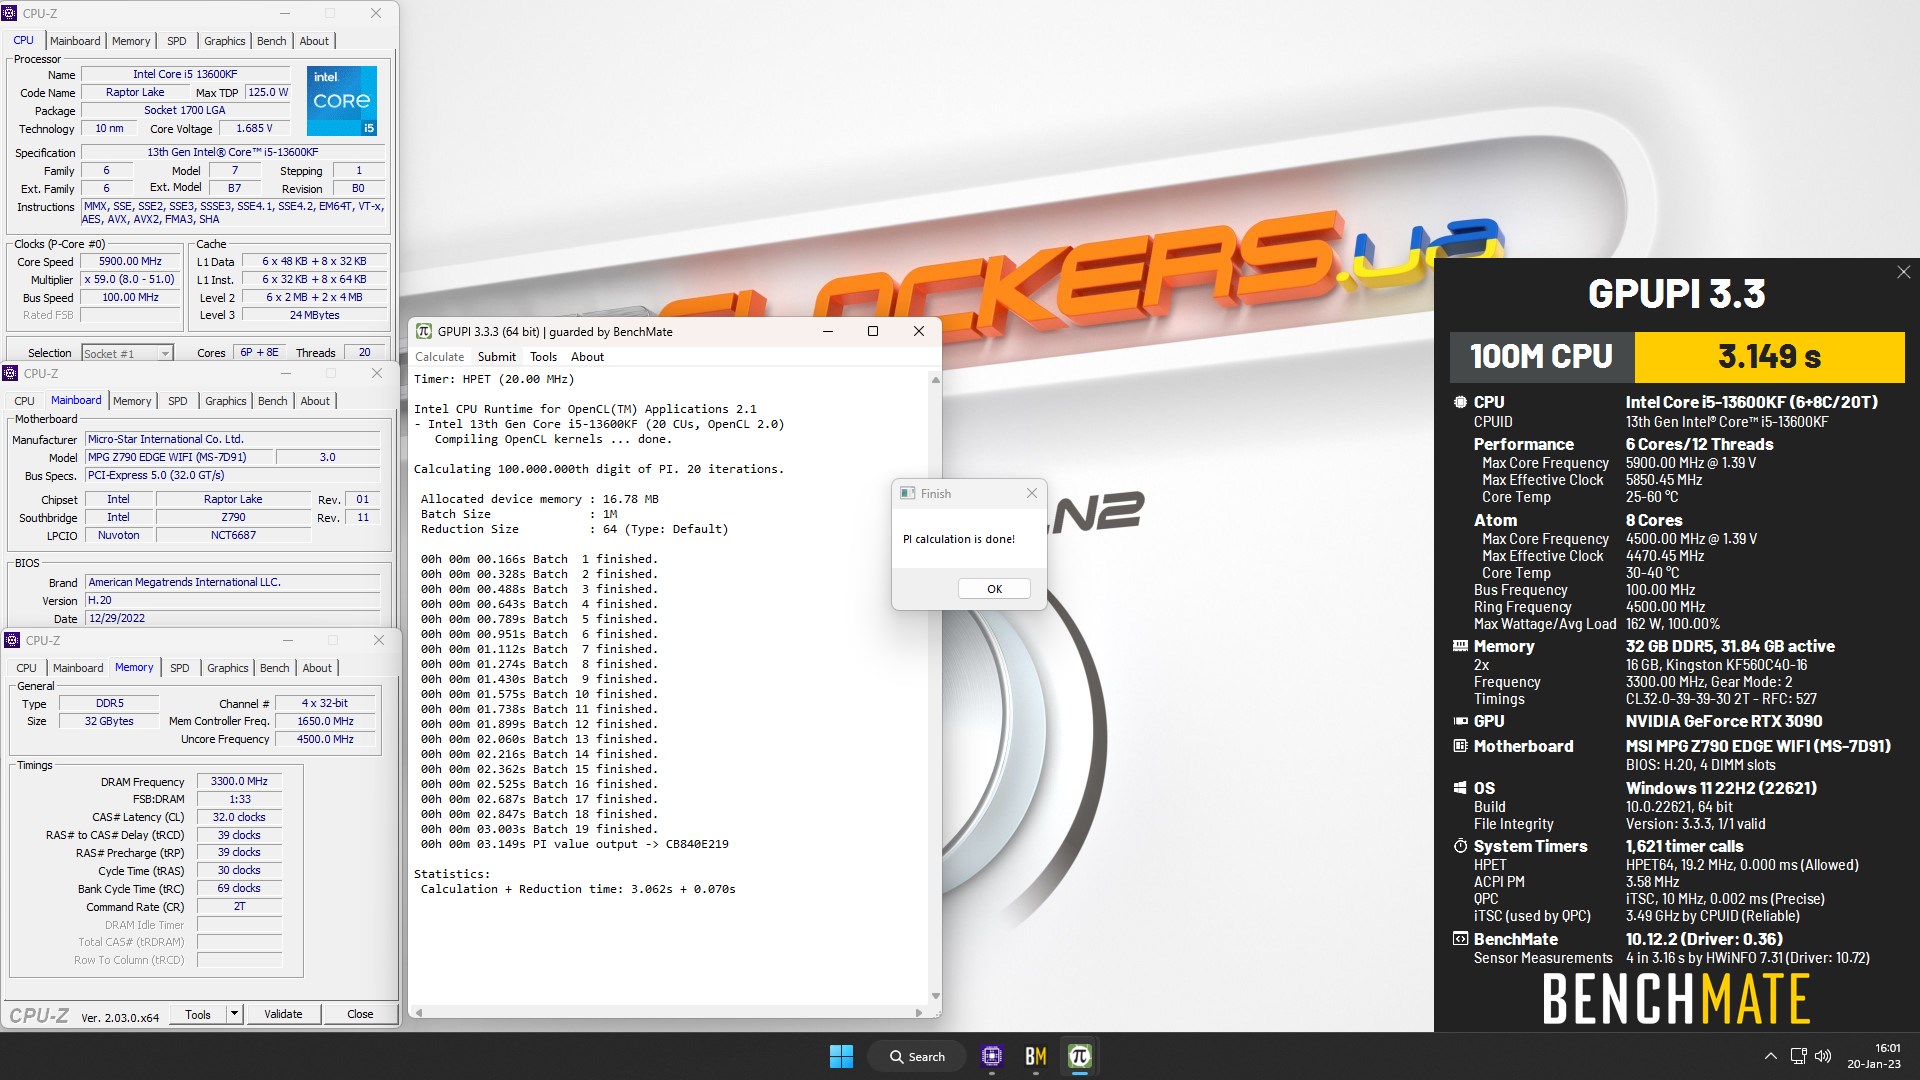Close the BenchMate GPUPI 3.3 result panel
1920x1080 pixels.
click(x=1904, y=272)
